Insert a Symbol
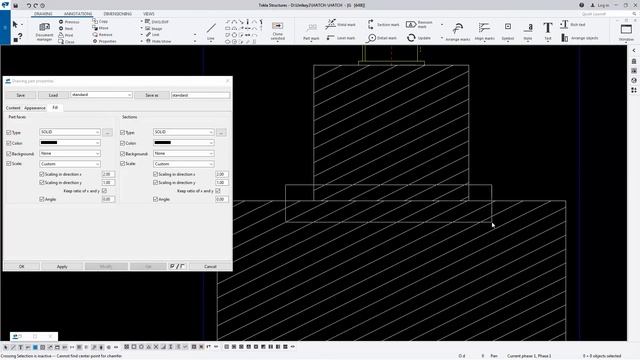The image size is (640, 360). pos(508,31)
